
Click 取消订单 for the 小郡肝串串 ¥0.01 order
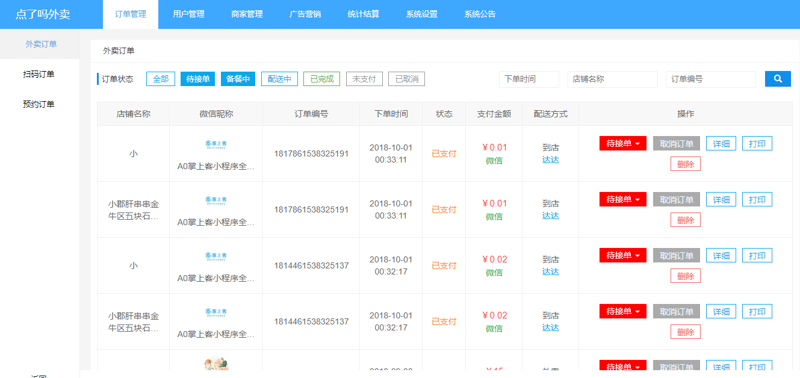pyautogui.click(x=677, y=199)
